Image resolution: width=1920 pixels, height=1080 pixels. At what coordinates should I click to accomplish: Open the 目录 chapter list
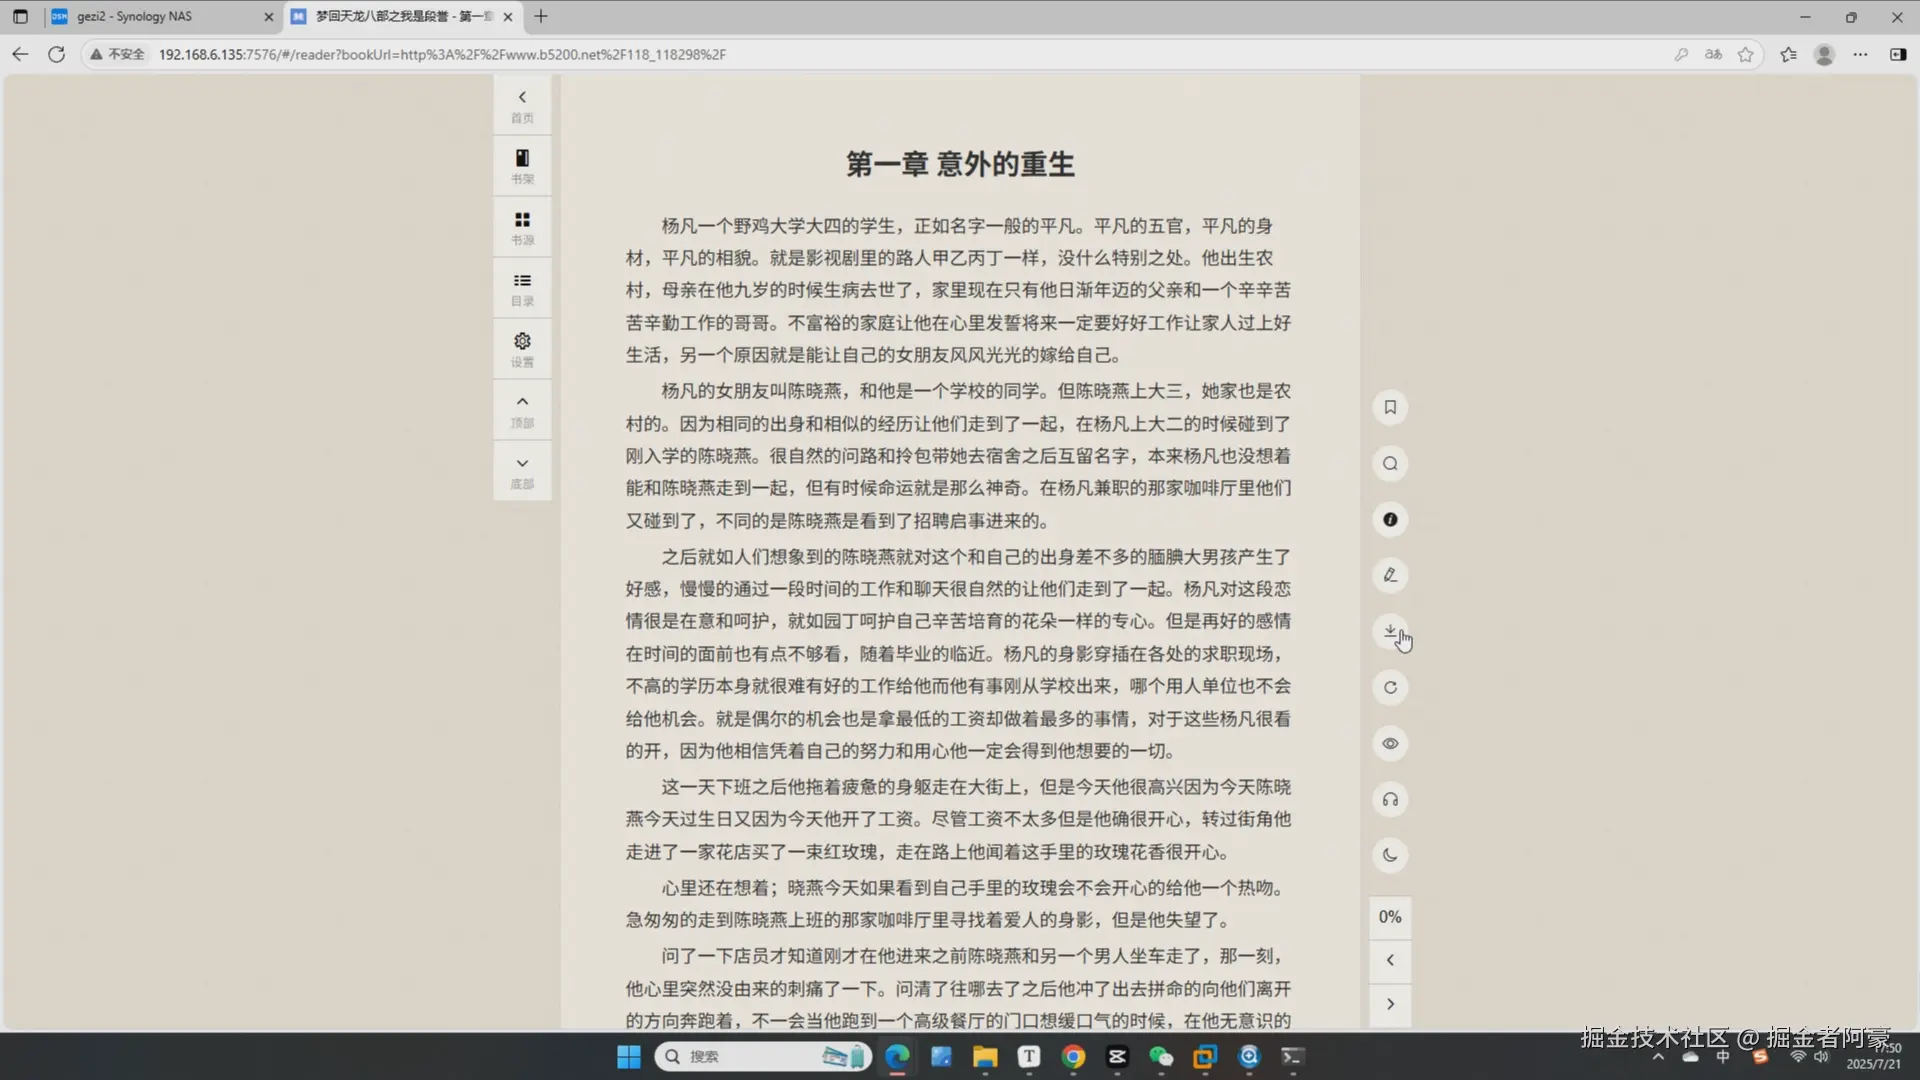click(521, 288)
